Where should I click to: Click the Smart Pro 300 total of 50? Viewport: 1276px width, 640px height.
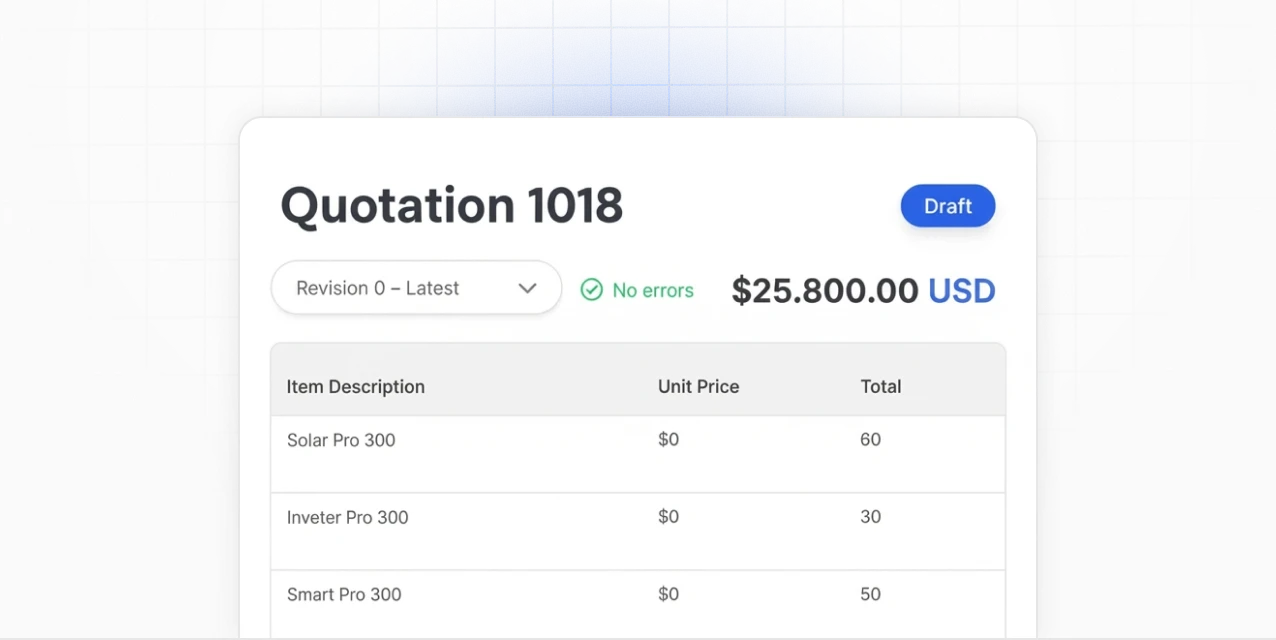pos(870,594)
